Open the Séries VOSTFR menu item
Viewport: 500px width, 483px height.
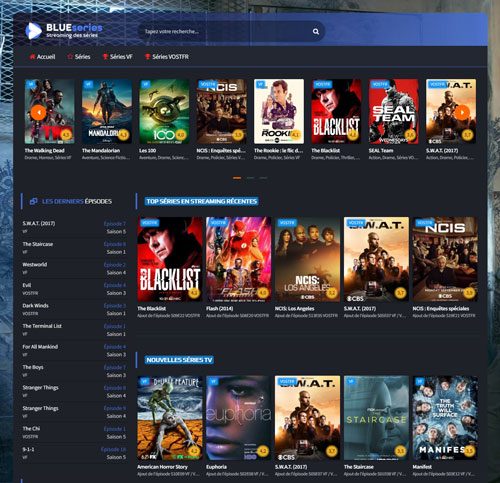coord(167,57)
